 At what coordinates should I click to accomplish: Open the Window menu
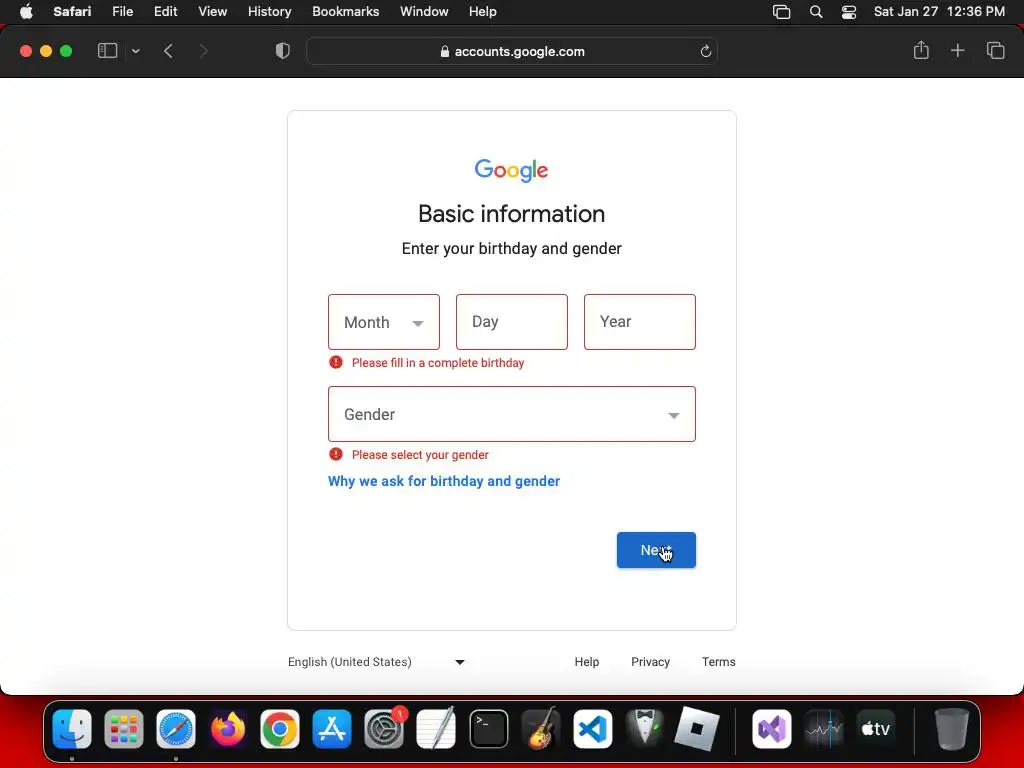coord(424,12)
